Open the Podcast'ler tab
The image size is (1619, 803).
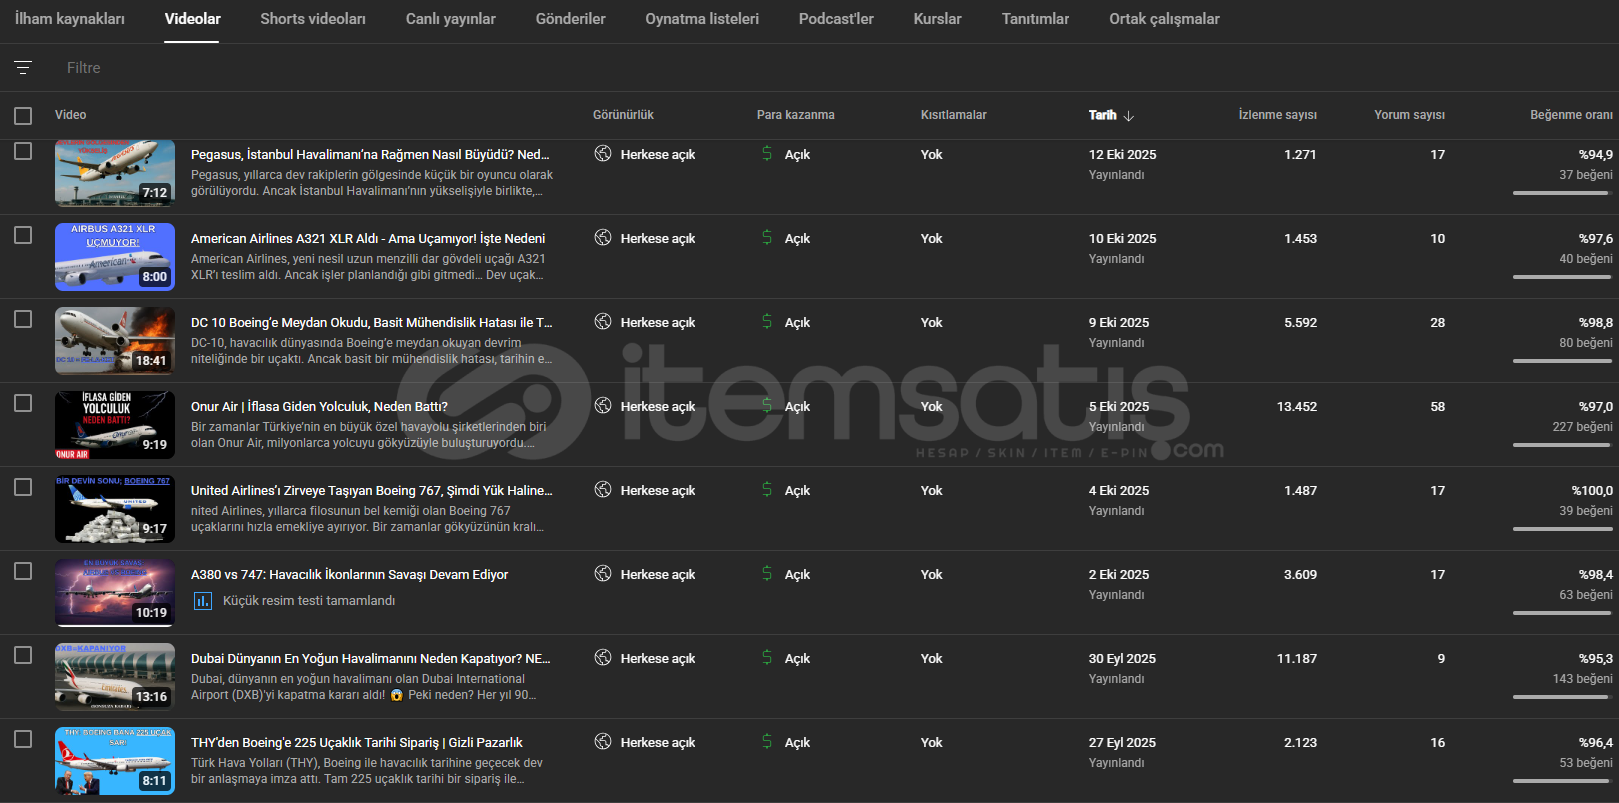coord(836,19)
